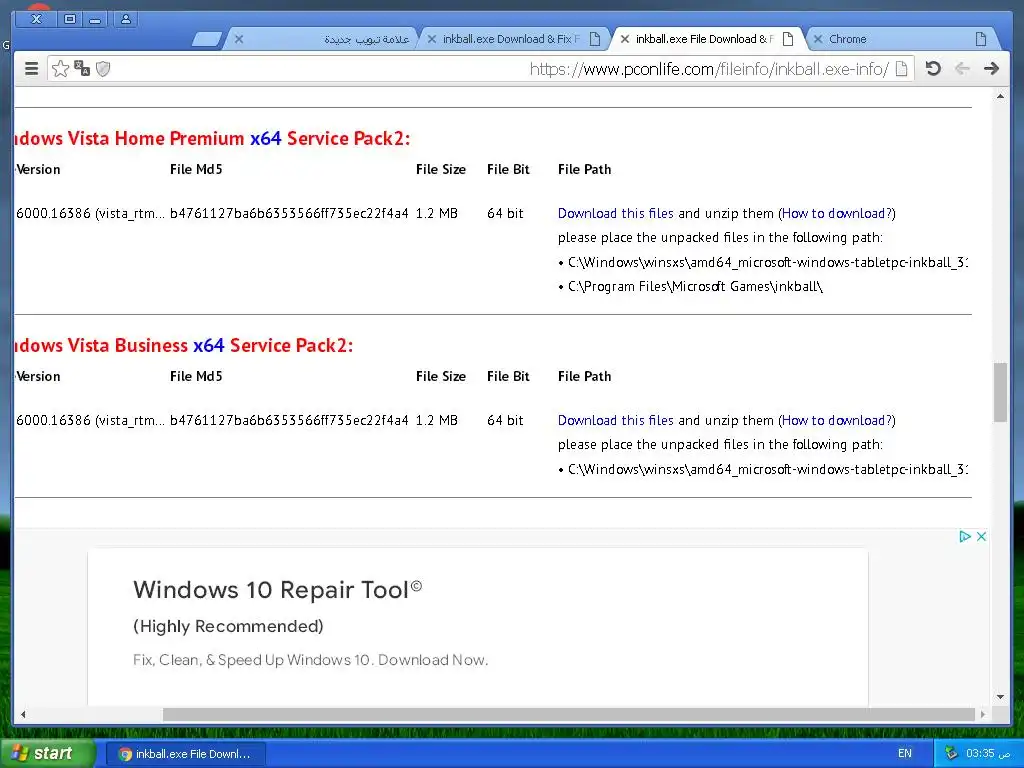
Task: Close the Chrome tab
Action: point(818,39)
